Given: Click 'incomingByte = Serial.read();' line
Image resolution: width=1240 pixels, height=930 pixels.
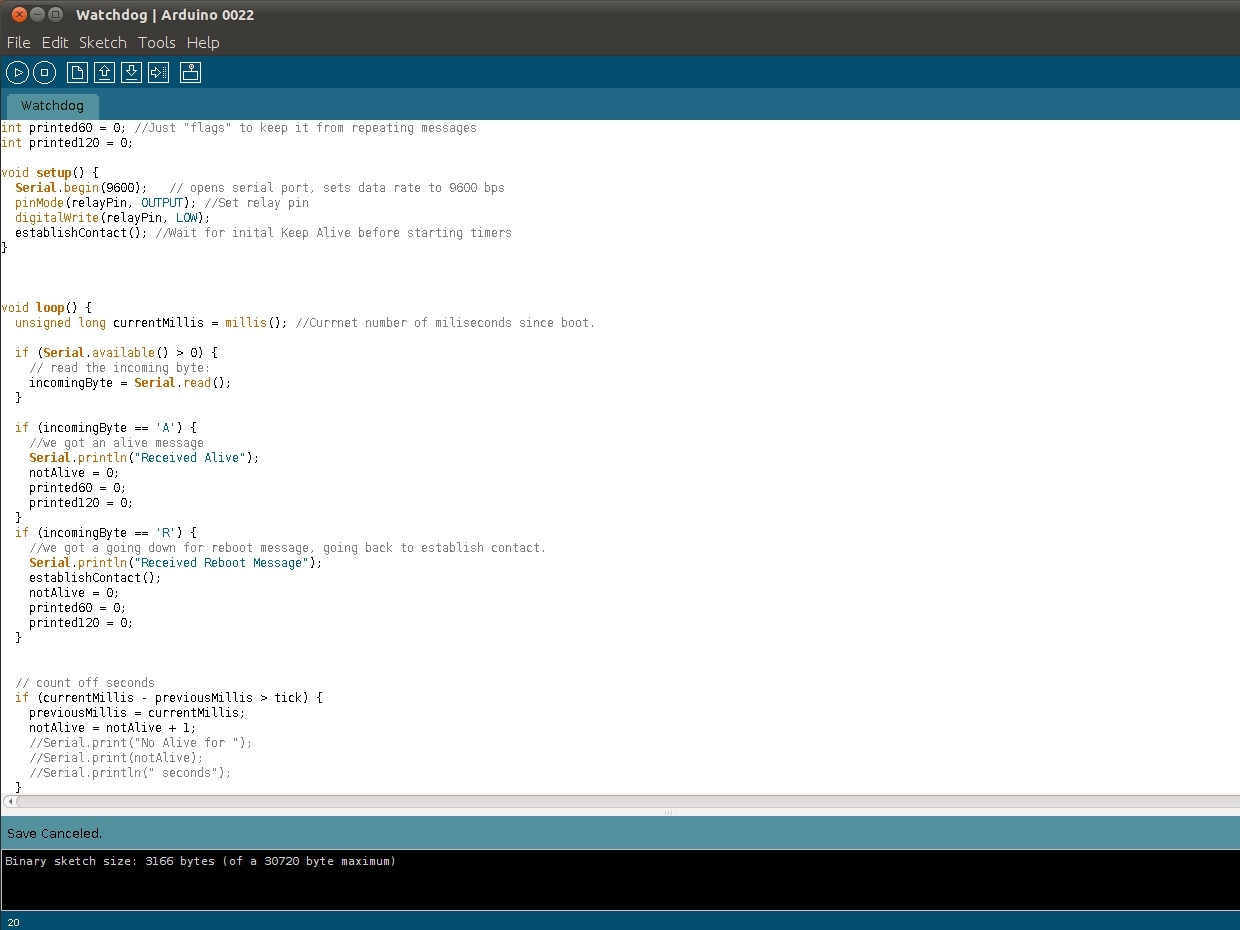Looking at the screenshot, I should (x=130, y=383).
